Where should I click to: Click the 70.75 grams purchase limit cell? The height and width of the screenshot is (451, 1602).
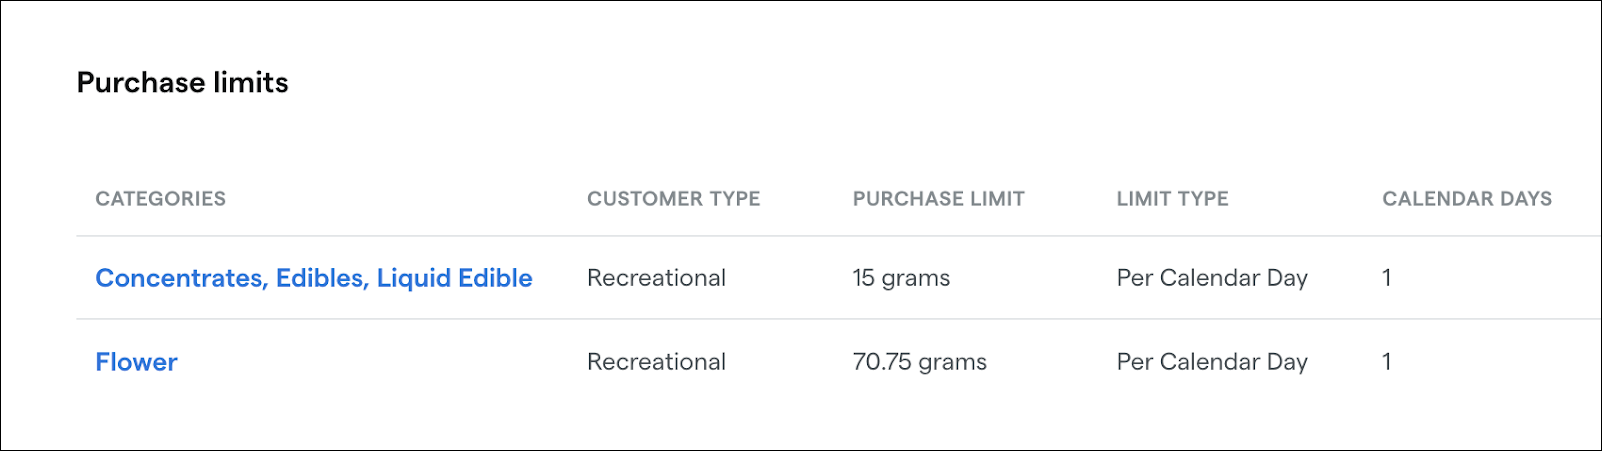pos(919,362)
